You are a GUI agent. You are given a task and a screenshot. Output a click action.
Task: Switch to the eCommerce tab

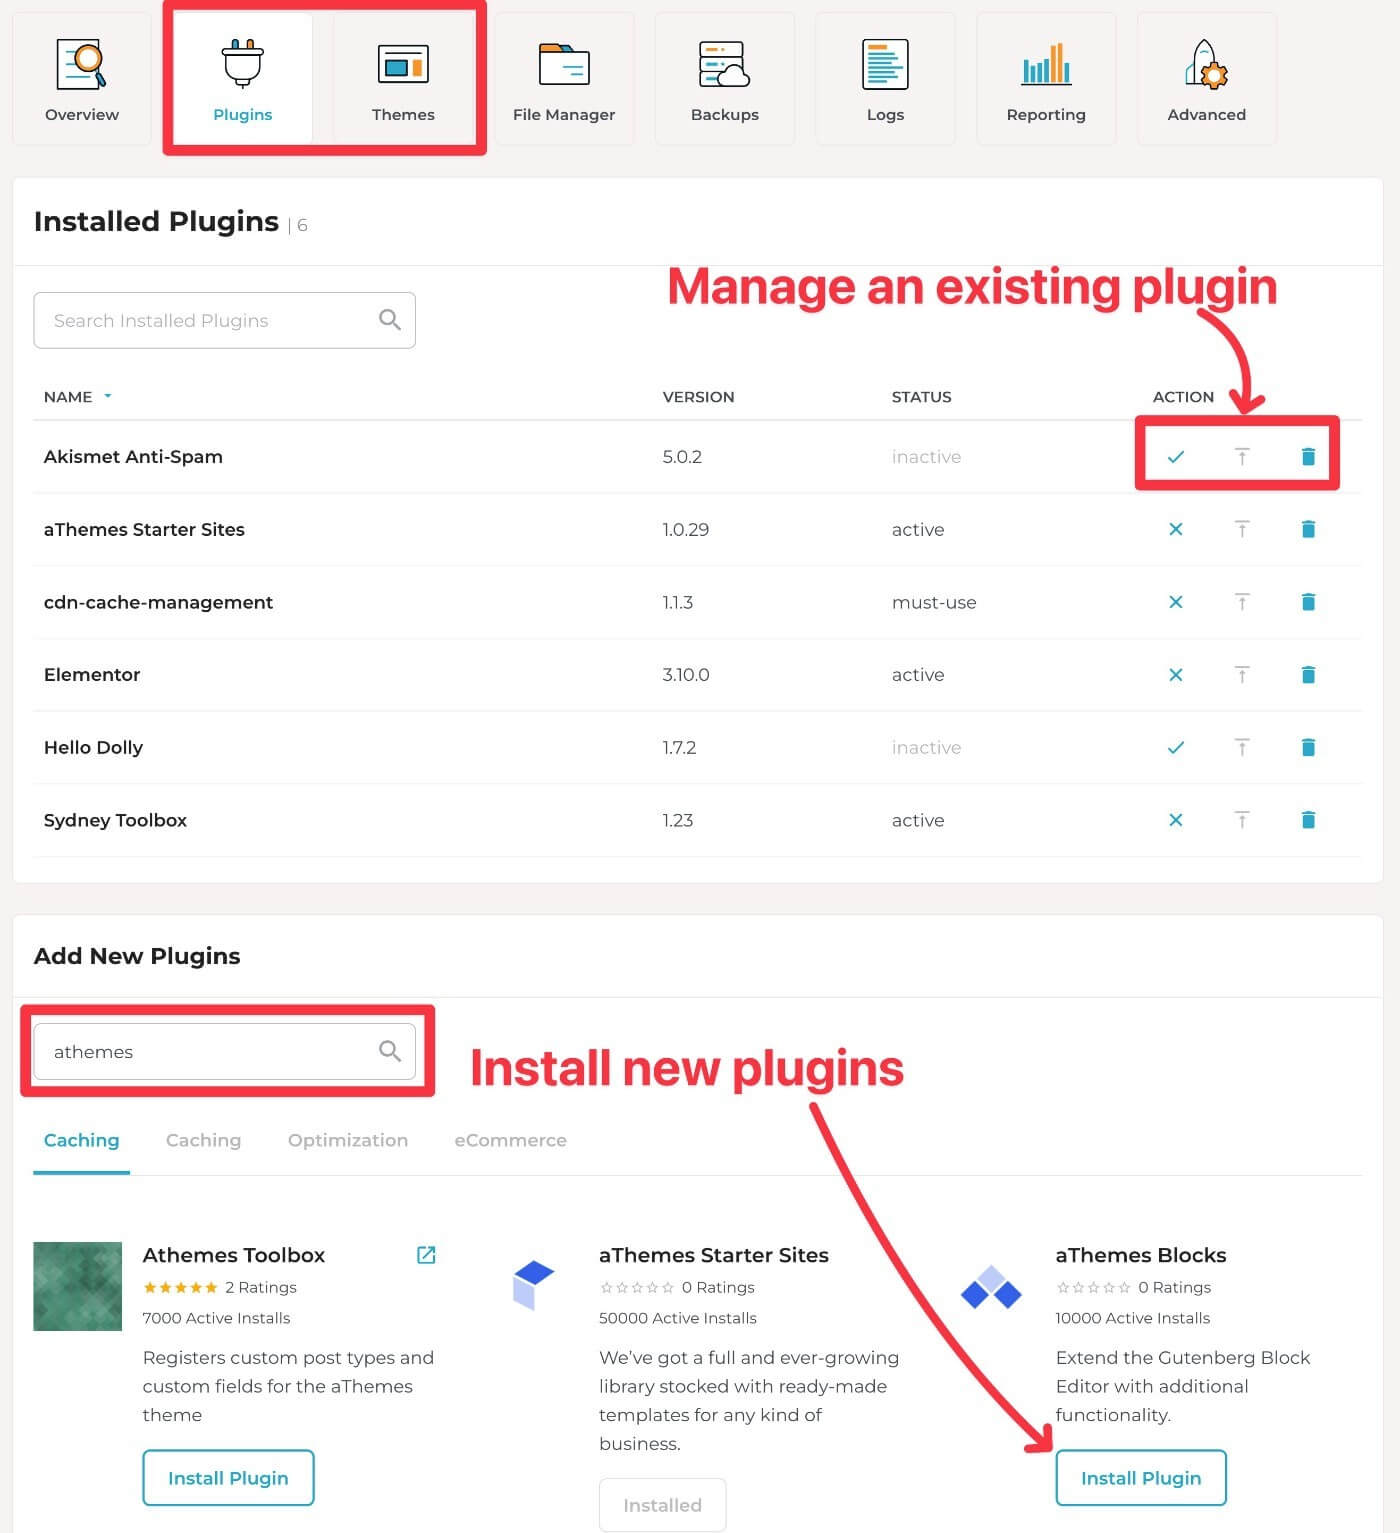pos(510,1141)
